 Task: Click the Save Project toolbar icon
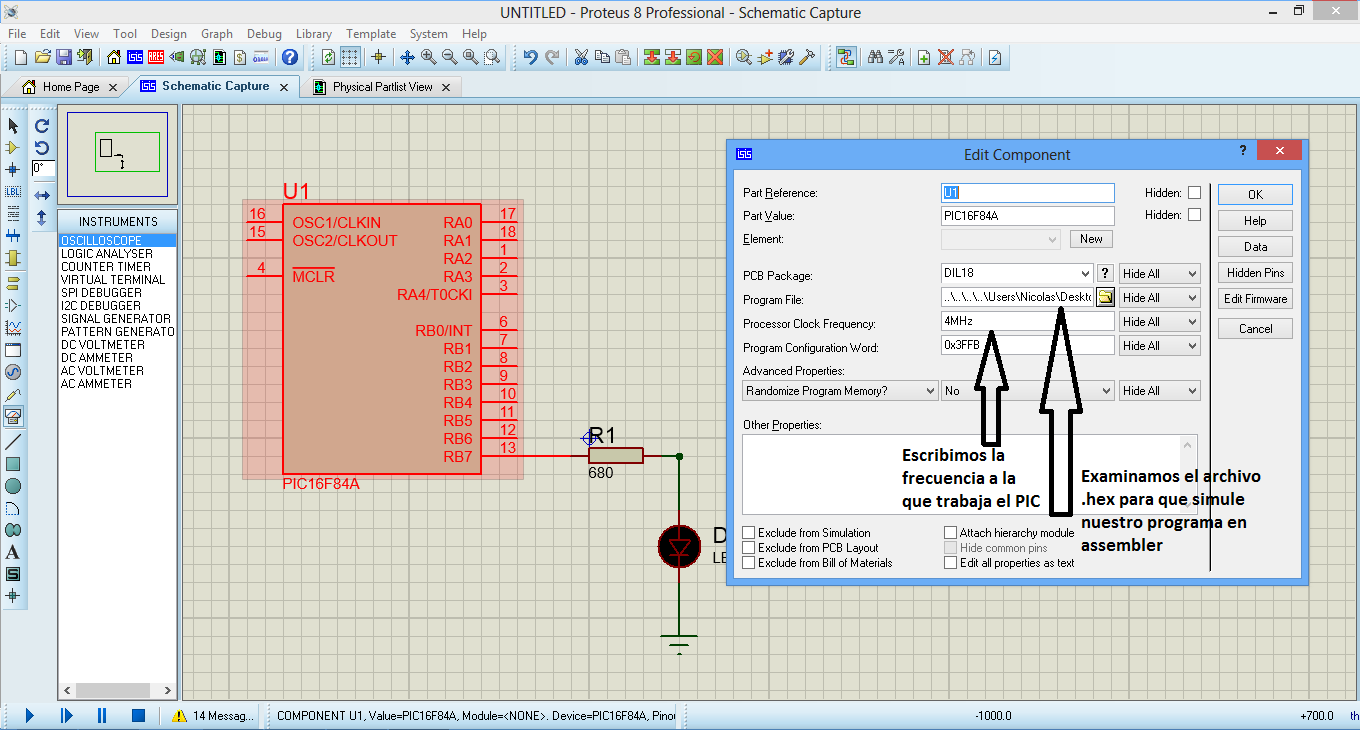click(x=63, y=57)
